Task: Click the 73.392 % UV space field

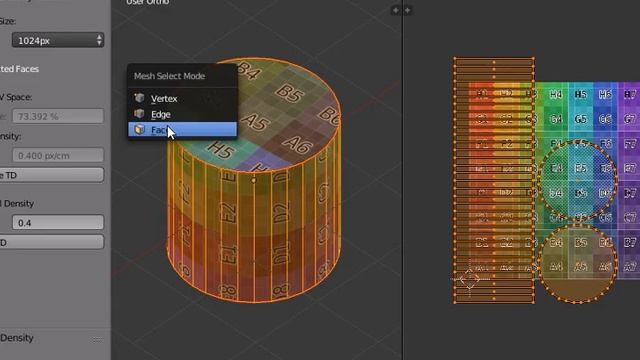Action: pyautogui.click(x=58, y=116)
